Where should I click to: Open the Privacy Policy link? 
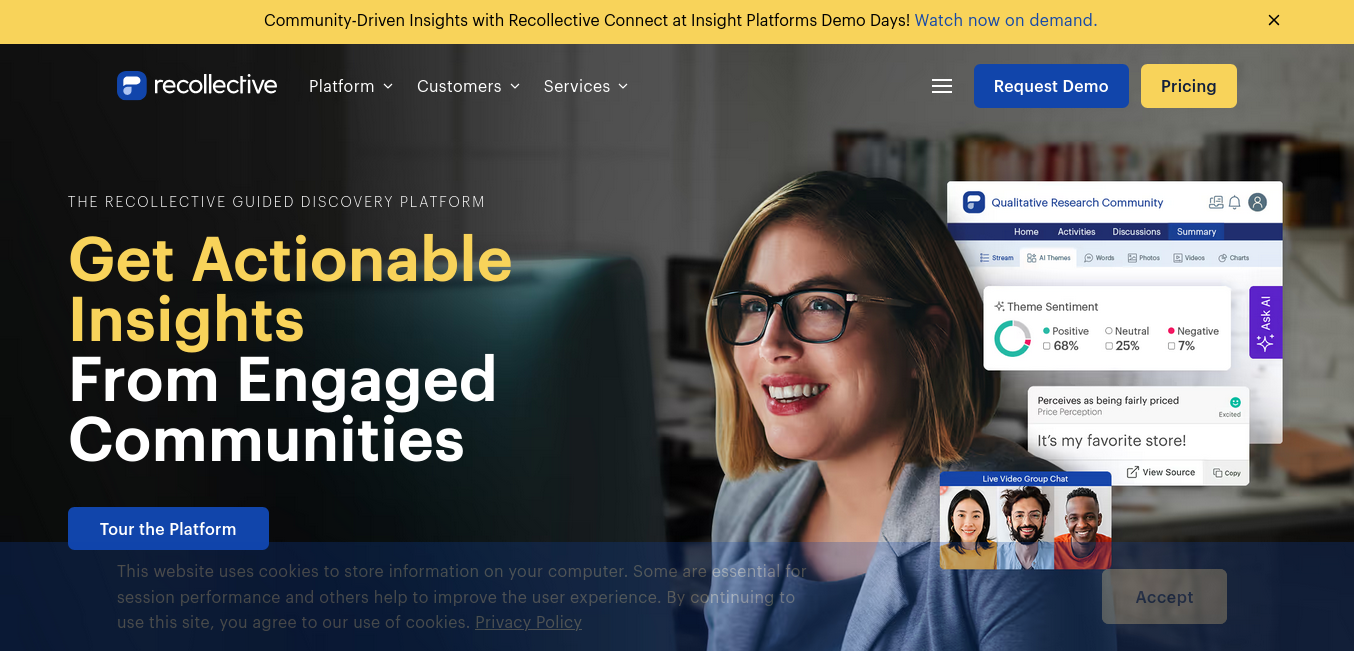(528, 622)
